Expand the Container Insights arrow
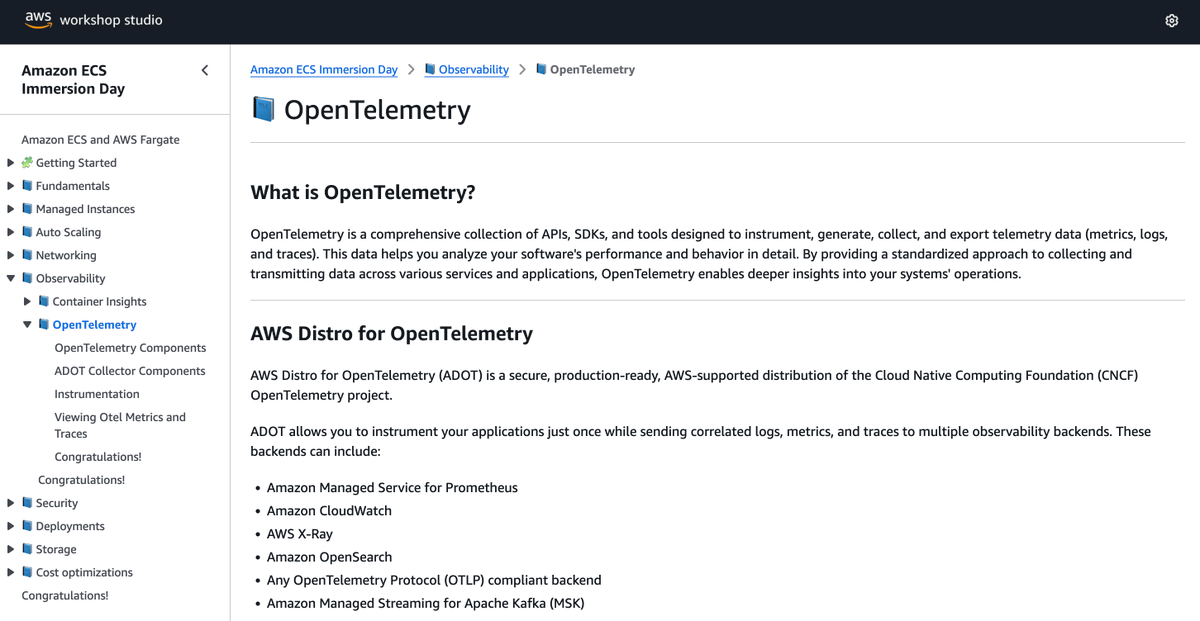1200x621 pixels. pyautogui.click(x=28, y=301)
